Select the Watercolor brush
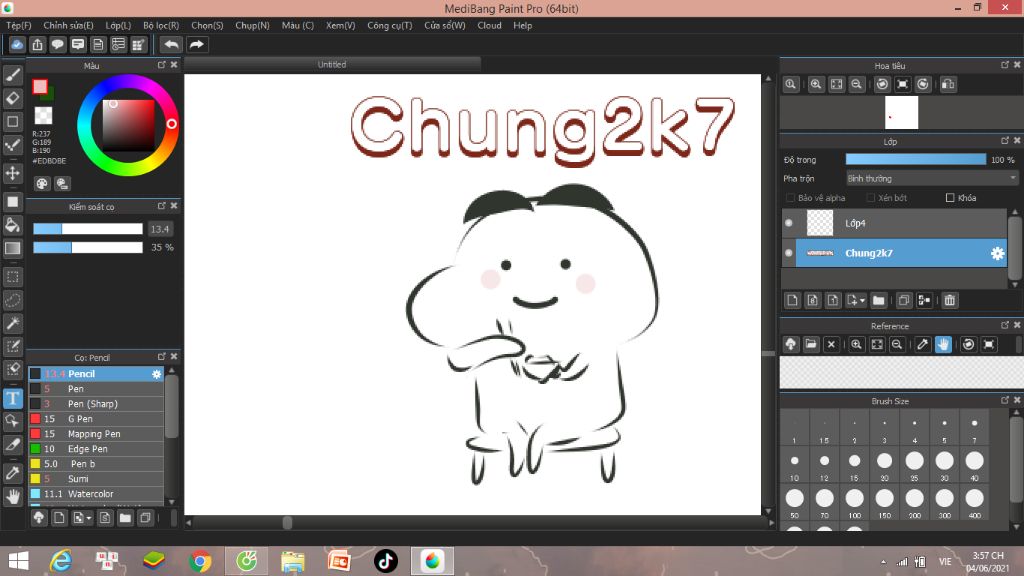This screenshot has width=1024, height=576. point(96,494)
